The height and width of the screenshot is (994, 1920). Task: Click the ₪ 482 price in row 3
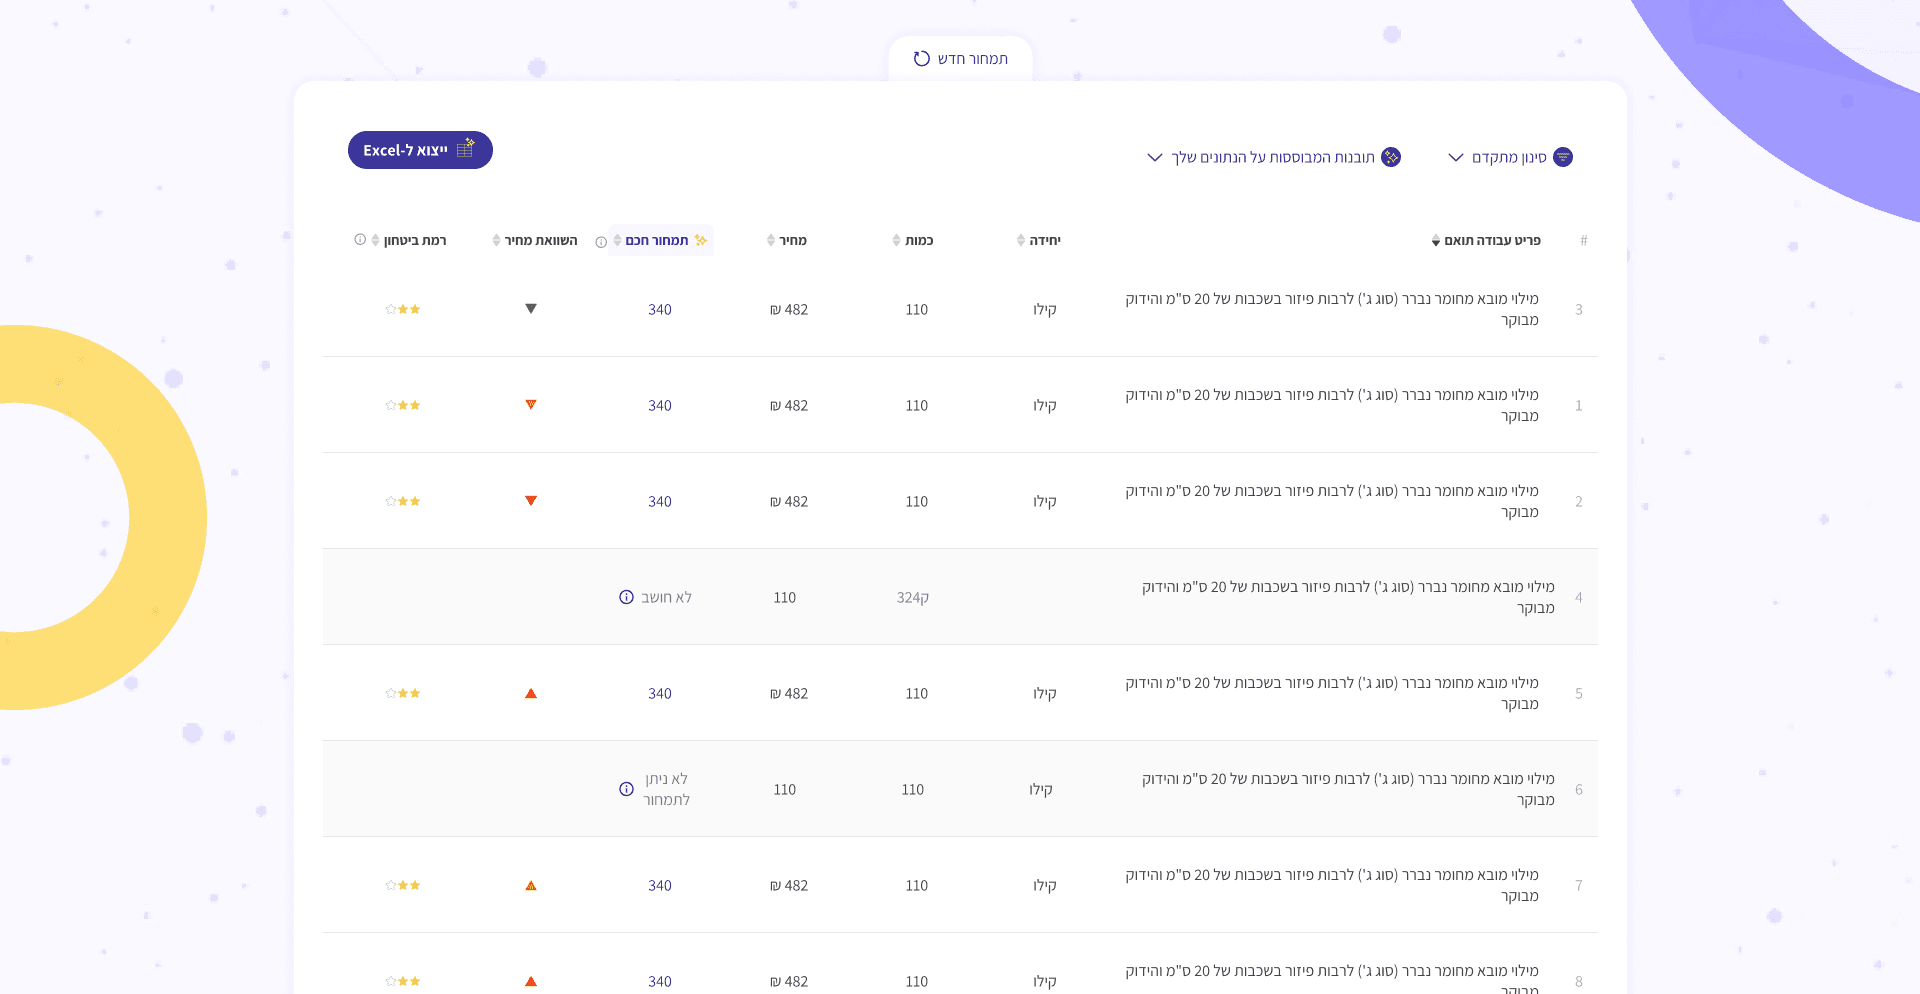coord(789,309)
